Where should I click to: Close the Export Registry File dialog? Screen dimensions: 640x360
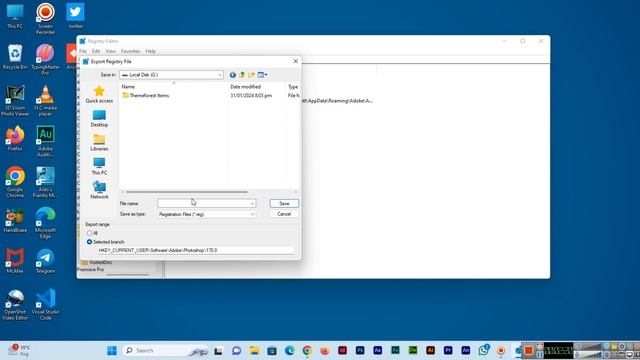(x=296, y=61)
